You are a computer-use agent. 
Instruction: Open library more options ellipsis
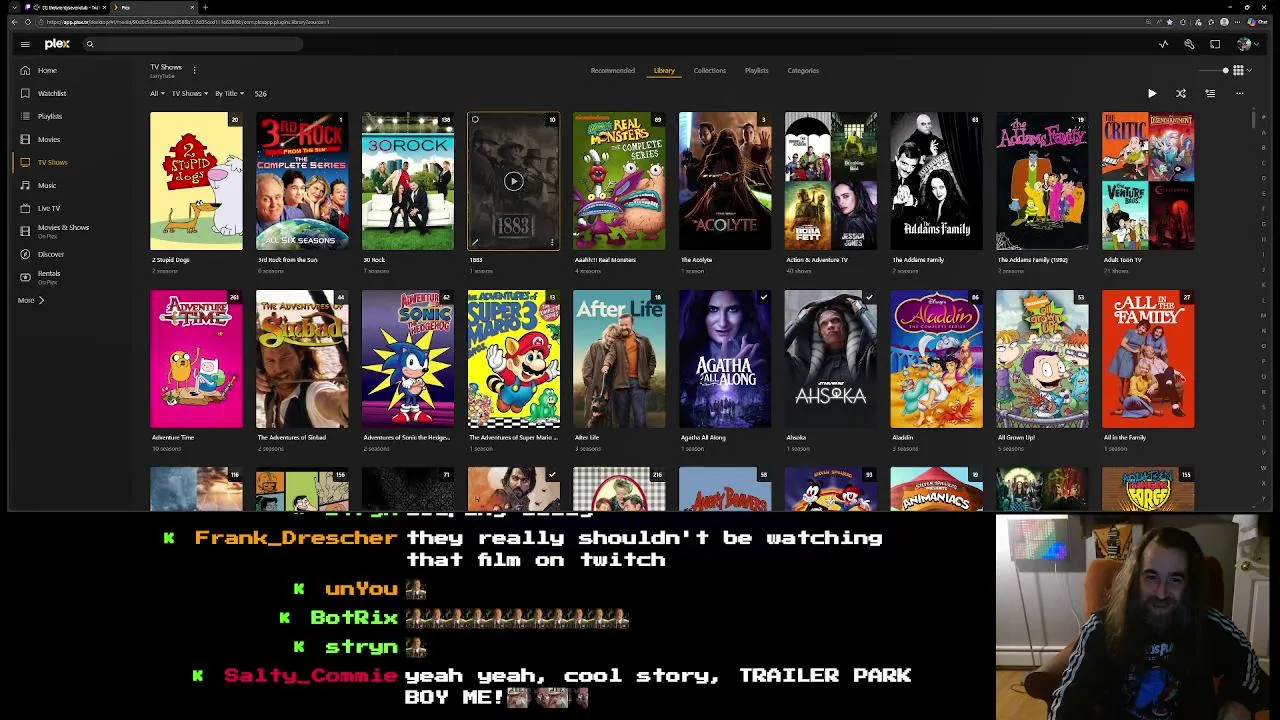point(1239,93)
